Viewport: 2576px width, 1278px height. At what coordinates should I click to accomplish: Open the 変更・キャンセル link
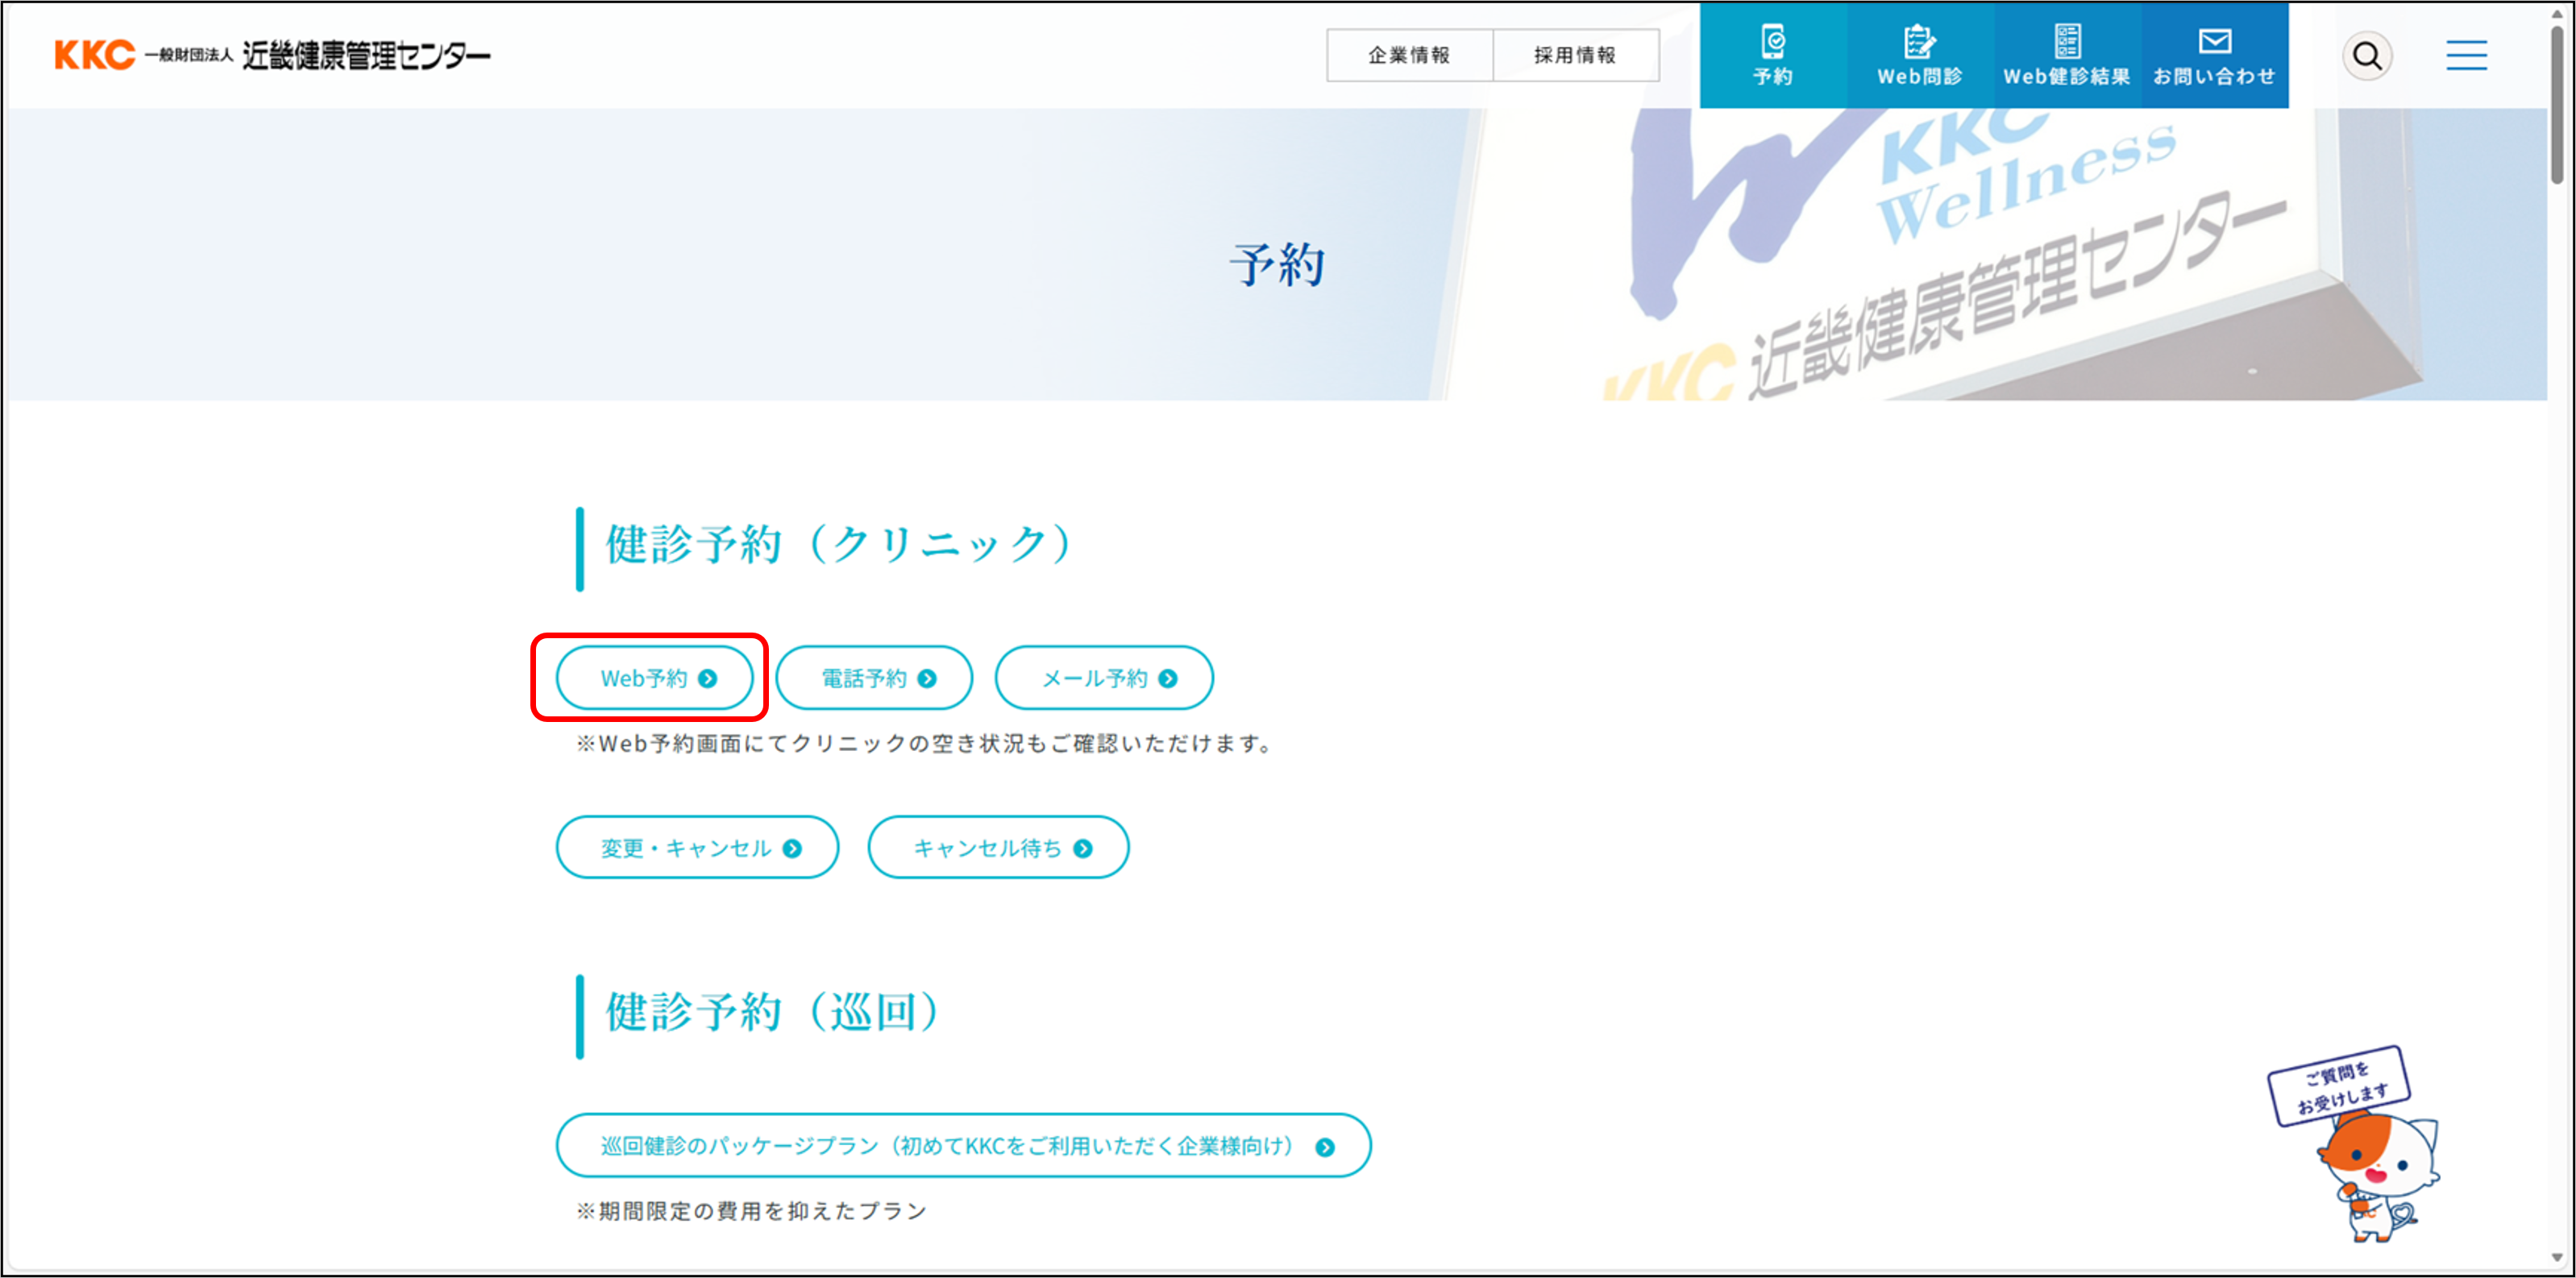pyautogui.click(x=697, y=848)
